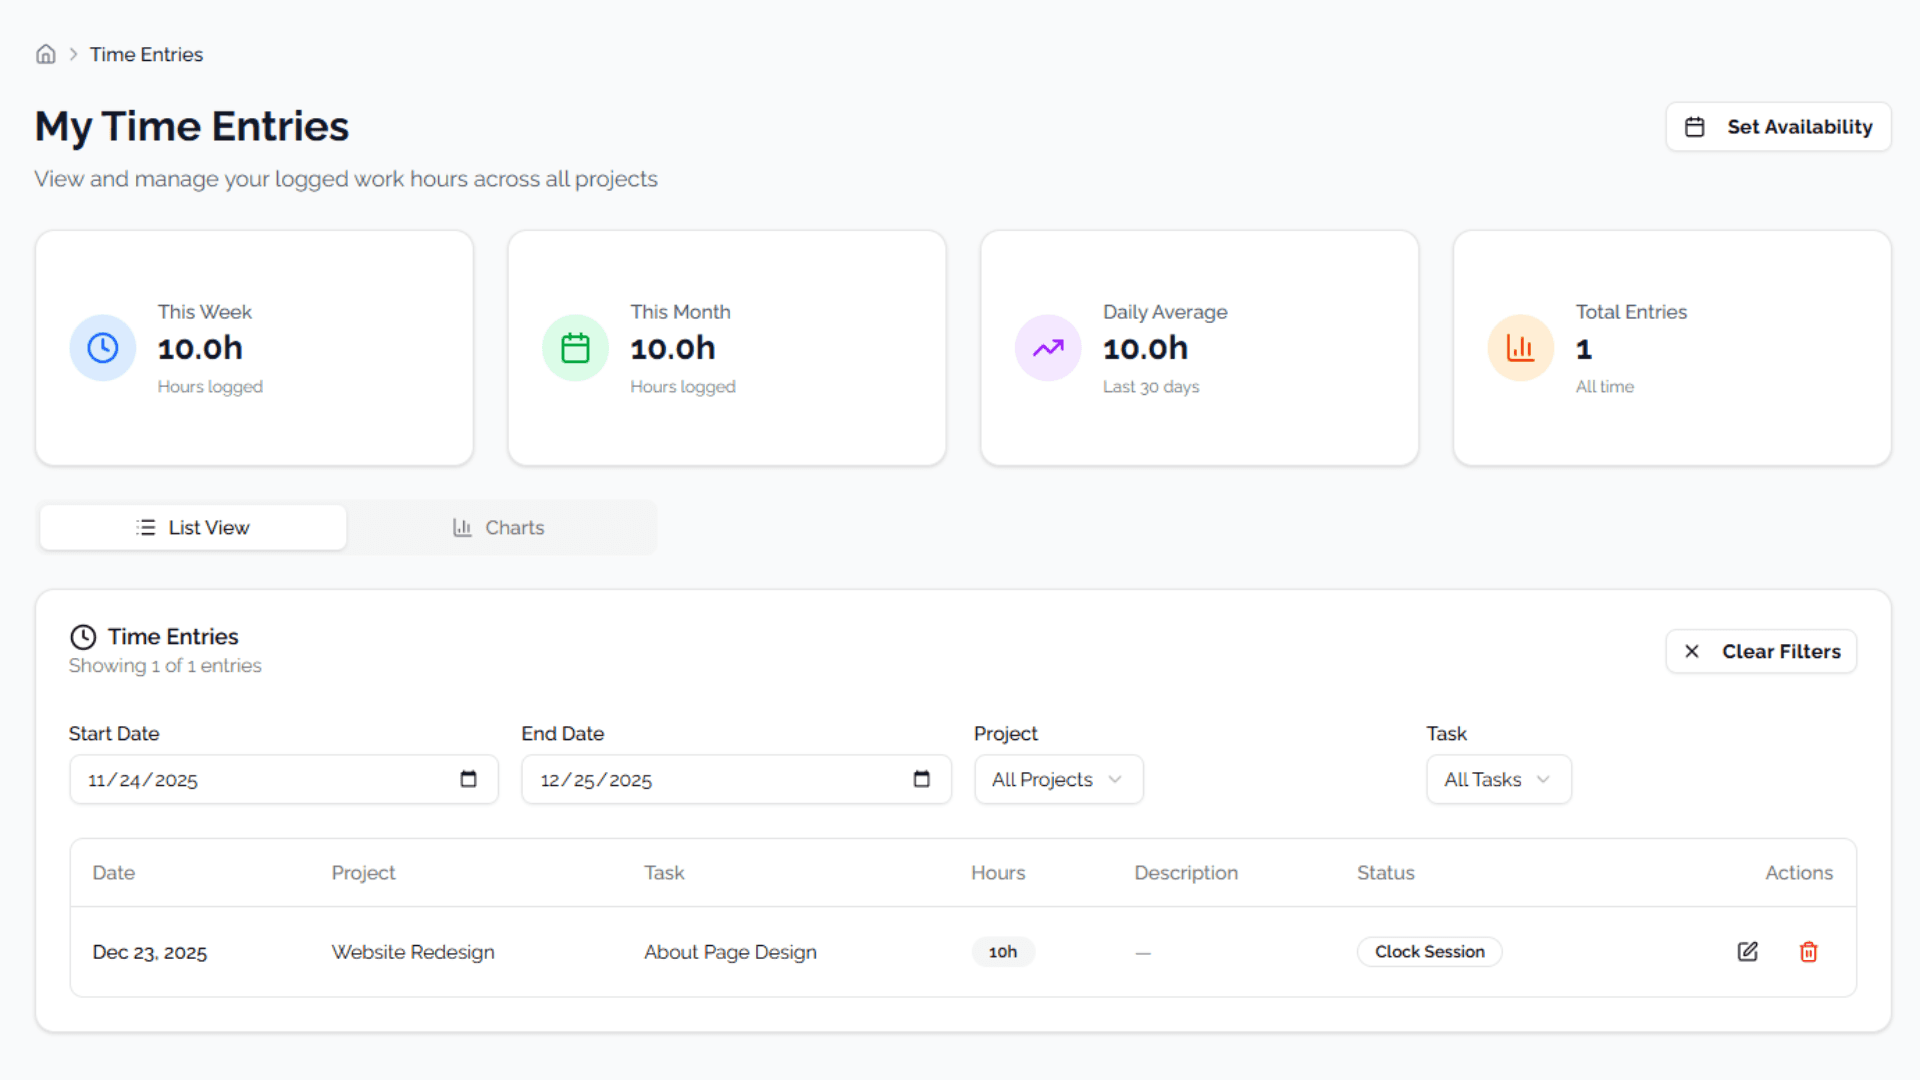Edit the Dec 23 time entry with pencil icon
The image size is (1920, 1080).
point(1747,951)
